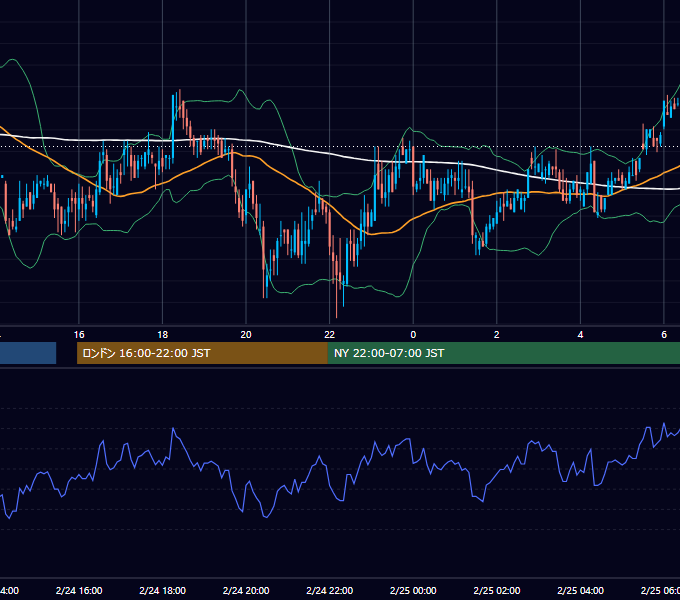
Task: Click the upper time axis label 2
Action: tap(497, 335)
